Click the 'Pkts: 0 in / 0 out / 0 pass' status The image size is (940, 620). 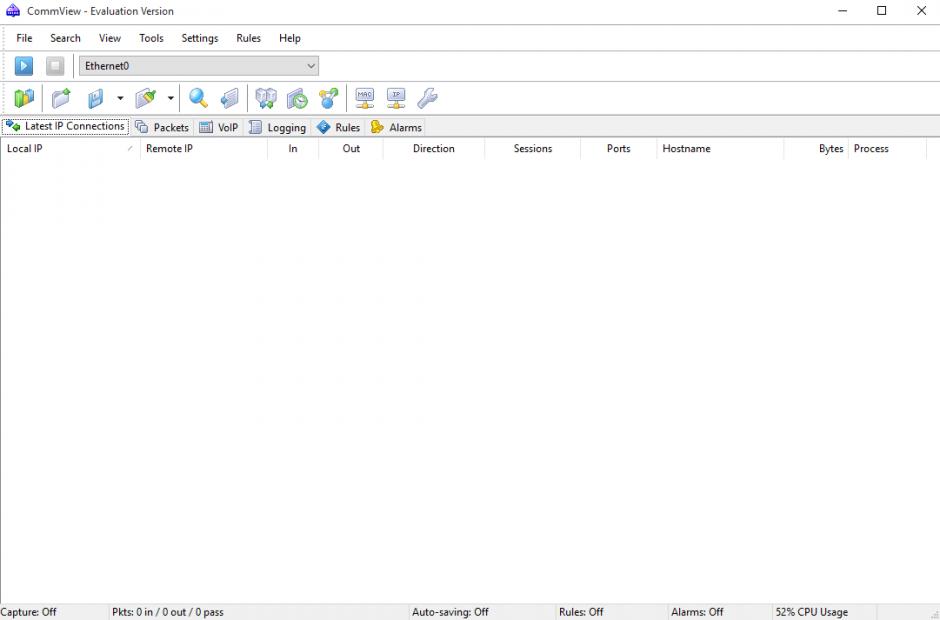[x=168, y=612]
